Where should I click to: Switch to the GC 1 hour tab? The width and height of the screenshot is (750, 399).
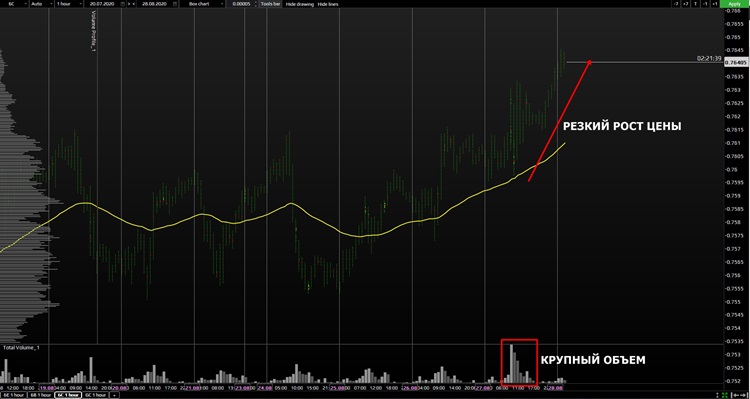pyautogui.click(x=96, y=395)
